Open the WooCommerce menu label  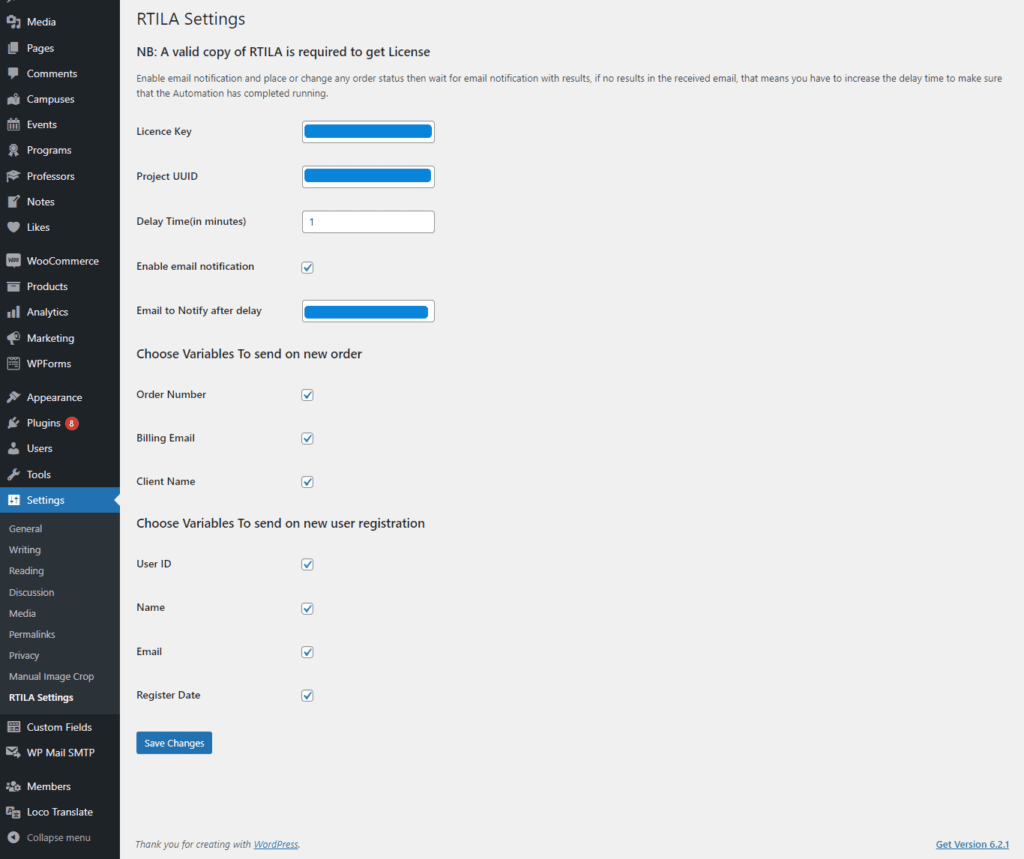63,261
